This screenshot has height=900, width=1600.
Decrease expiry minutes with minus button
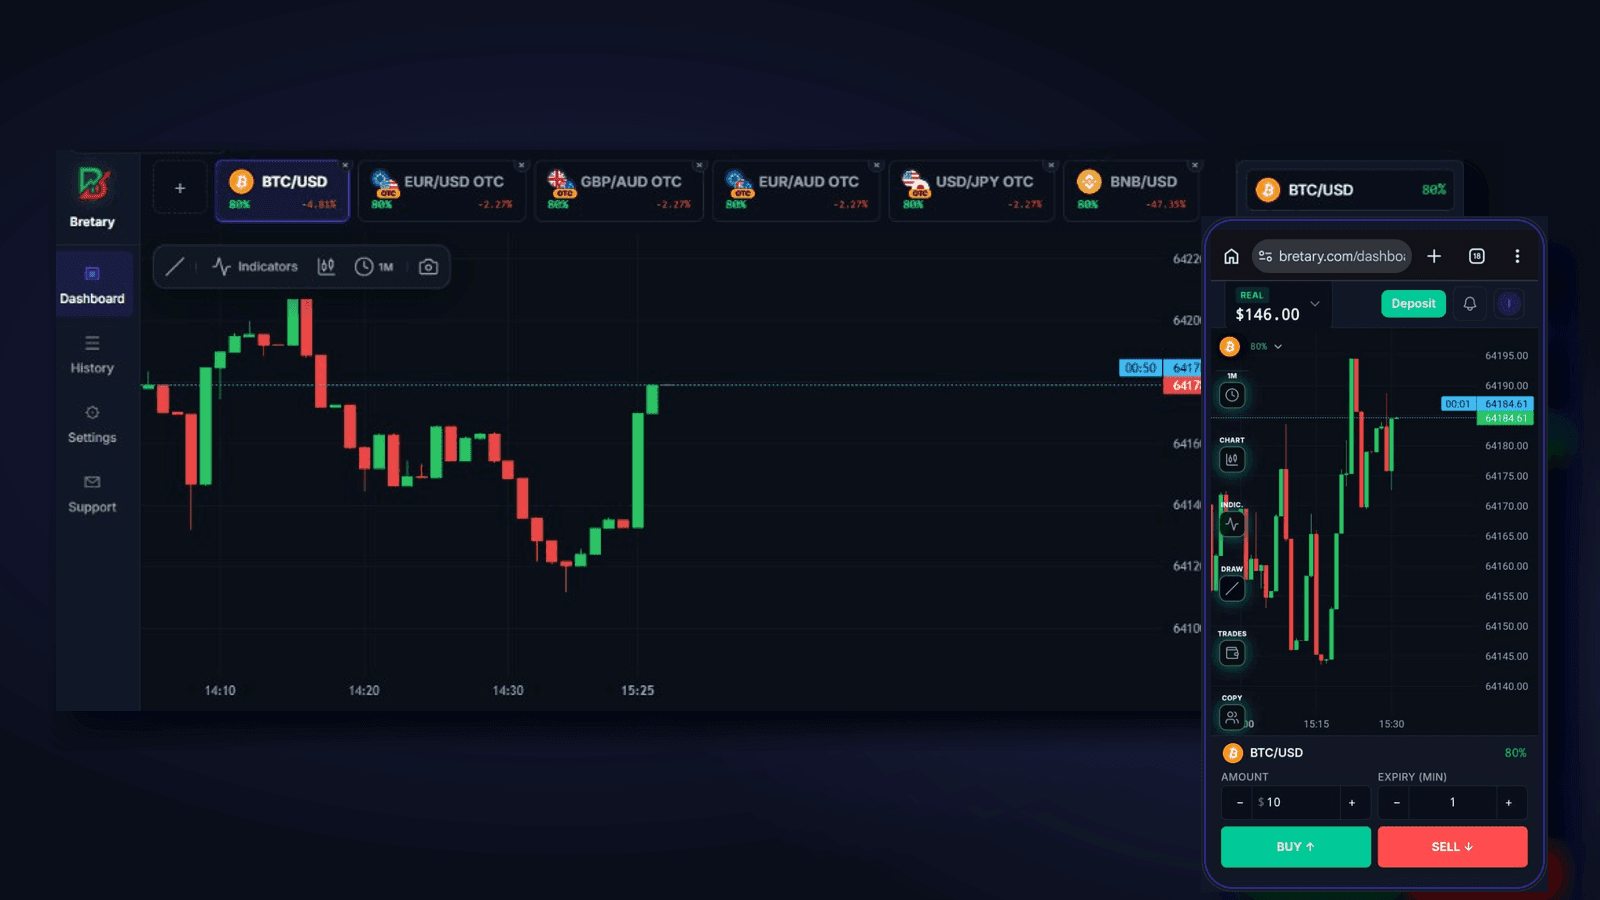[1396, 803]
